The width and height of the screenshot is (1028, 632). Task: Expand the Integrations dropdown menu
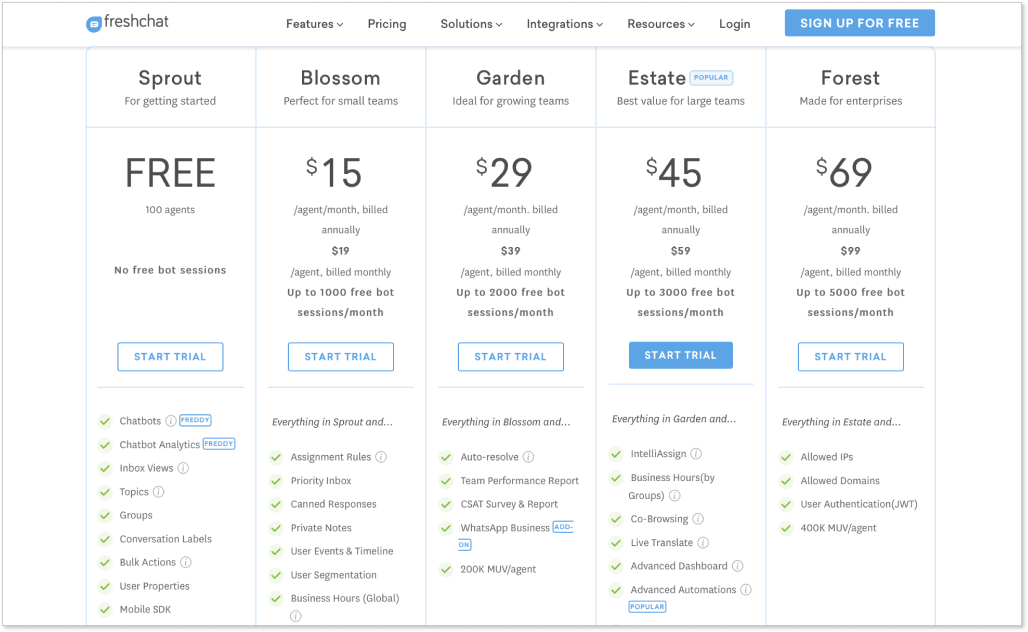(564, 24)
